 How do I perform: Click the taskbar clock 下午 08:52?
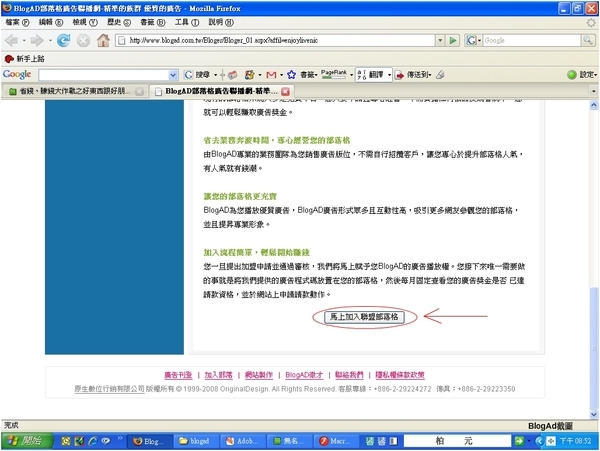coord(576,441)
